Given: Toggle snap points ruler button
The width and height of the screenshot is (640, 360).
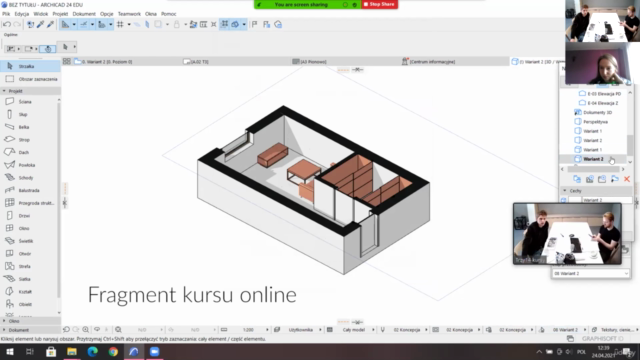Looking at the screenshot, I should tap(102, 24).
